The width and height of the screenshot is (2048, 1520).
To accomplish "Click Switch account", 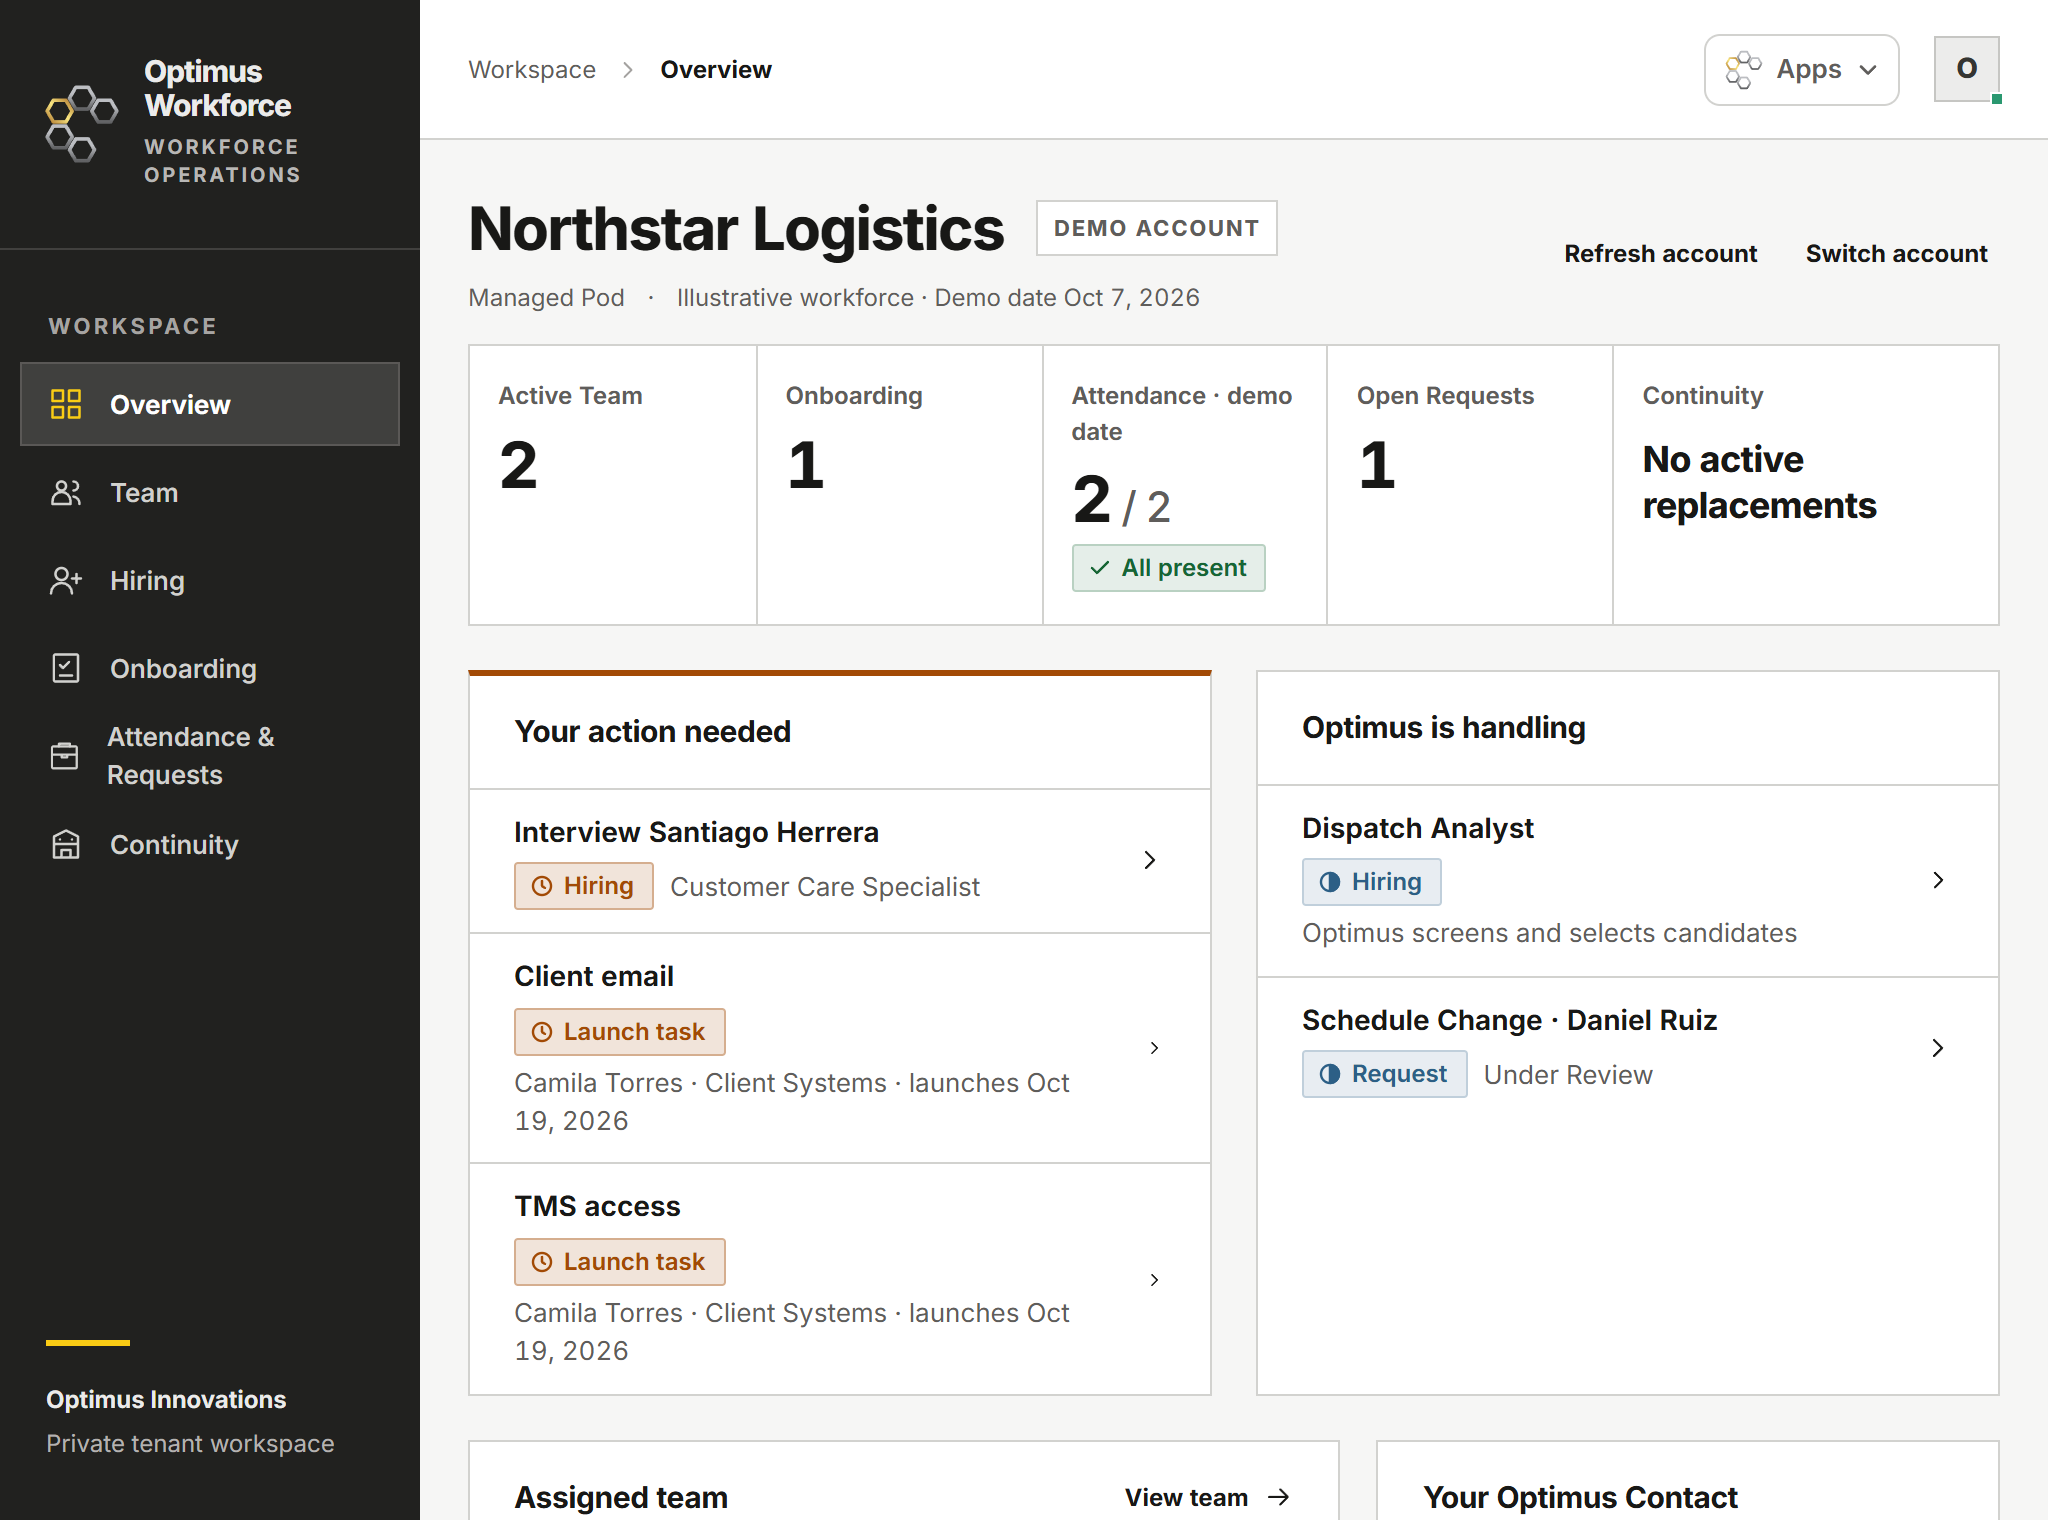I will [x=1896, y=254].
